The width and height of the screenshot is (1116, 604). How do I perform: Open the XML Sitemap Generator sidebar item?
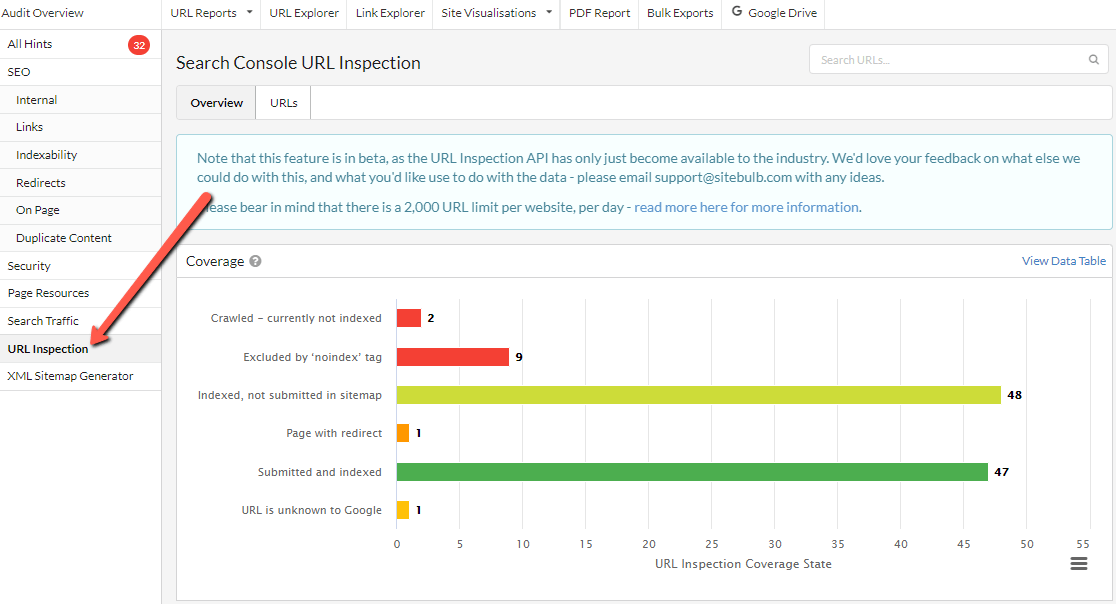tap(70, 376)
